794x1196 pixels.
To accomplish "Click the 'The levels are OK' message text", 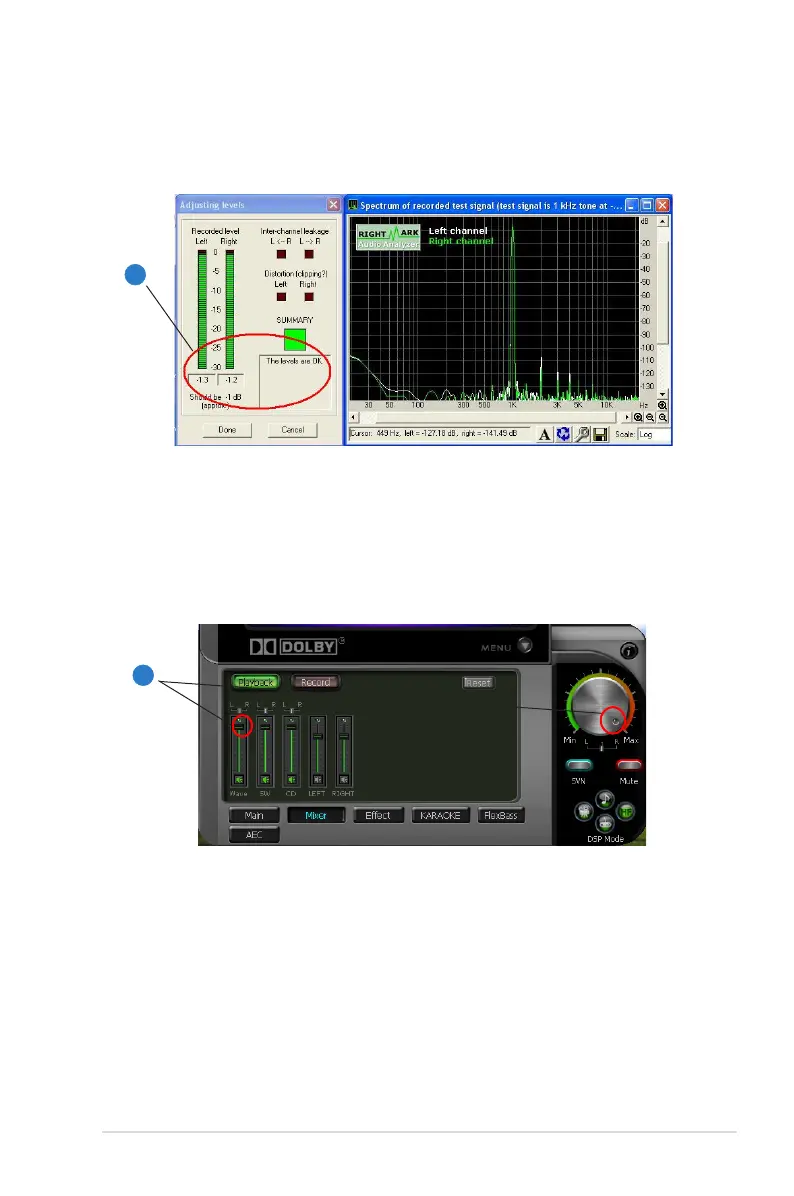I will coord(294,362).
